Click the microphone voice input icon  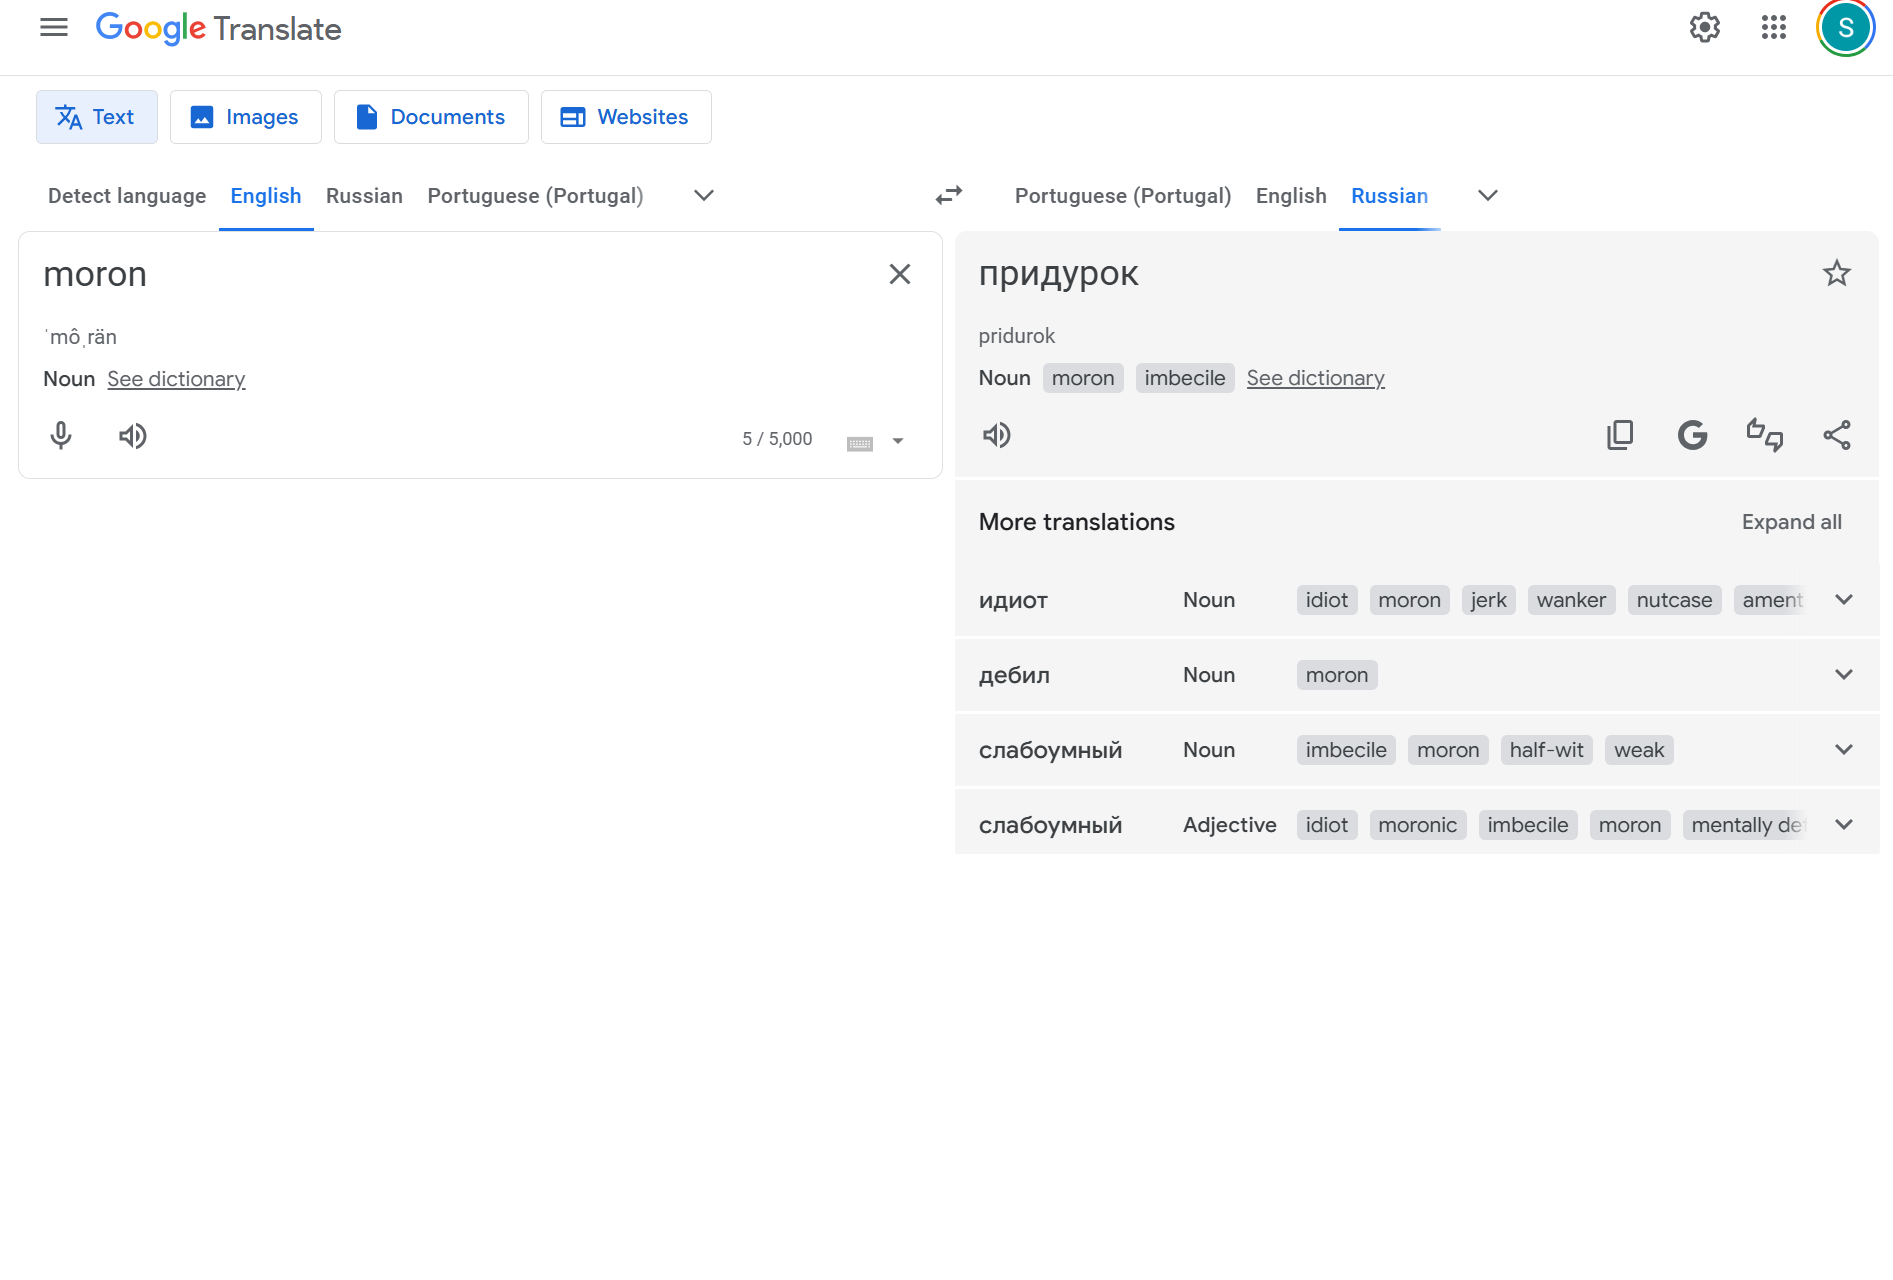pyautogui.click(x=61, y=436)
